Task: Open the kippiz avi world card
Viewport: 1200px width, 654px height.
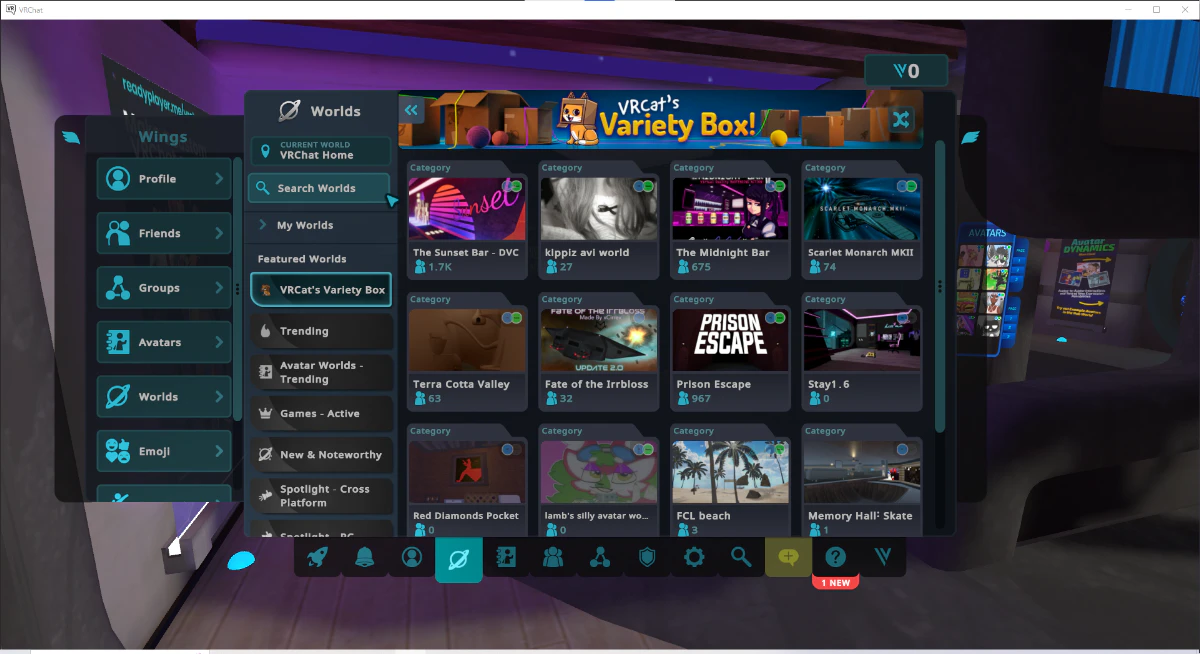Action: coord(599,219)
